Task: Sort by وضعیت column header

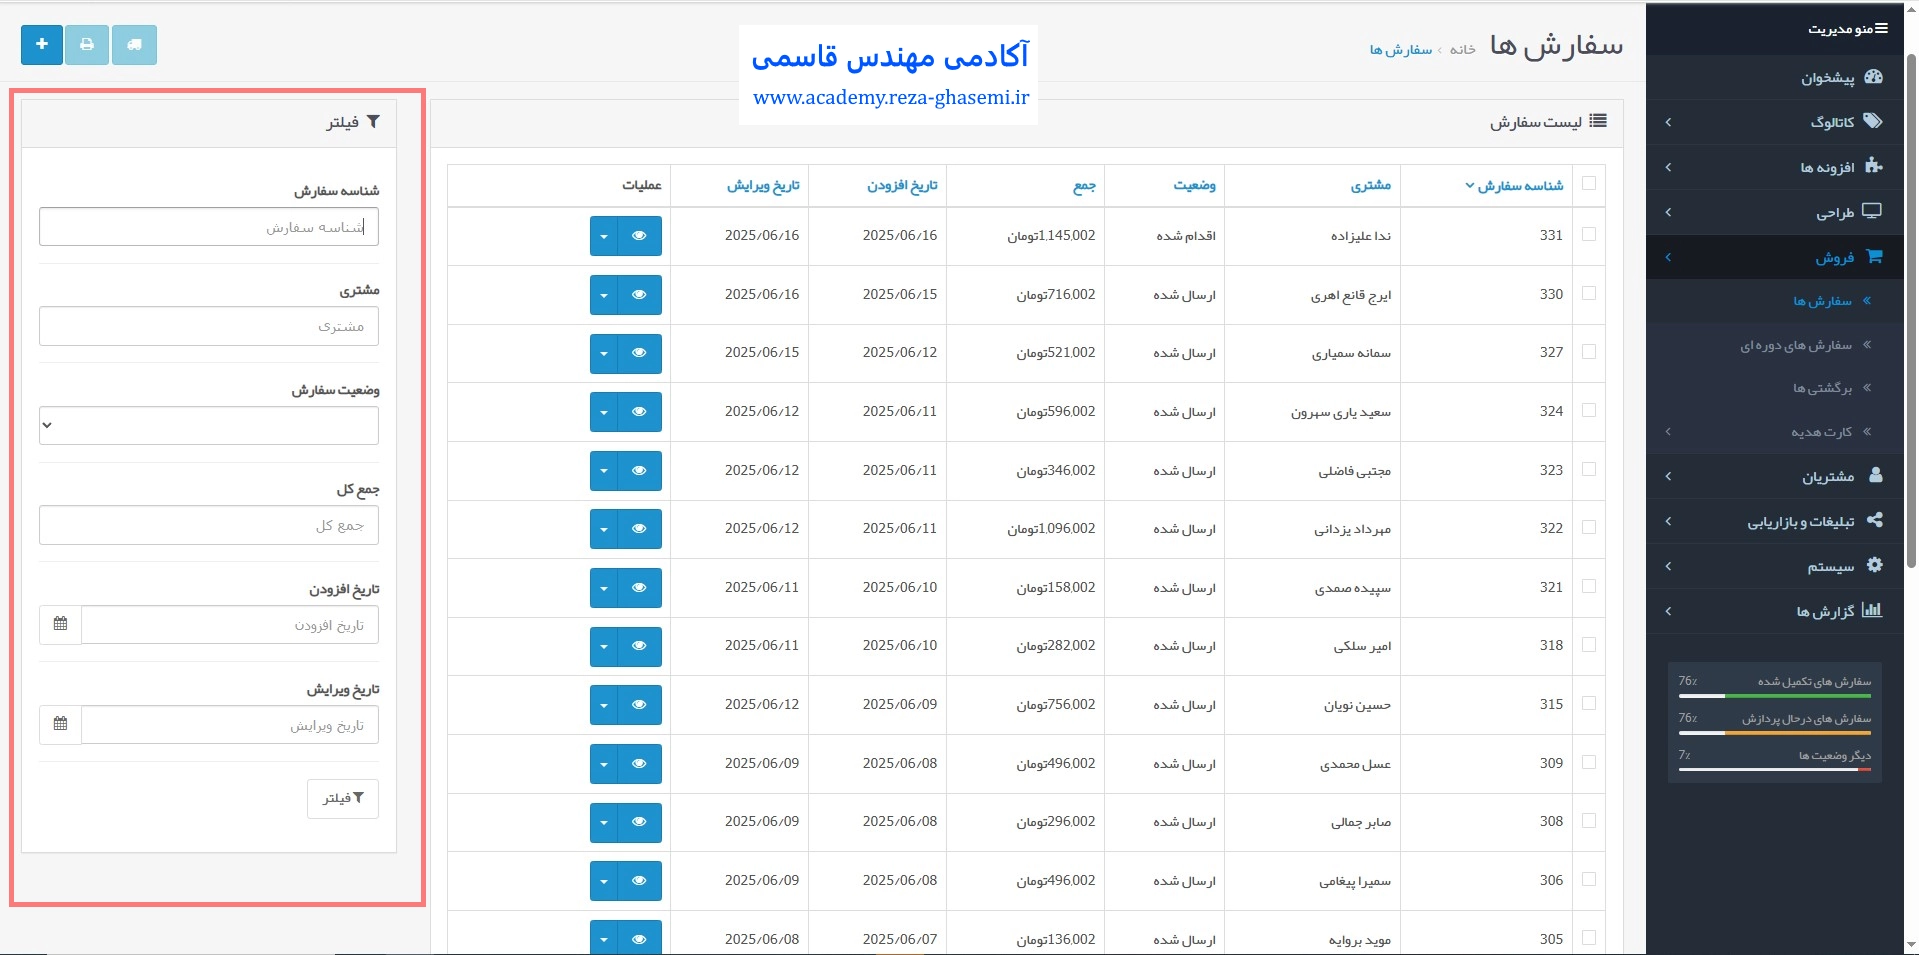Action: click(x=1195, y=186)
